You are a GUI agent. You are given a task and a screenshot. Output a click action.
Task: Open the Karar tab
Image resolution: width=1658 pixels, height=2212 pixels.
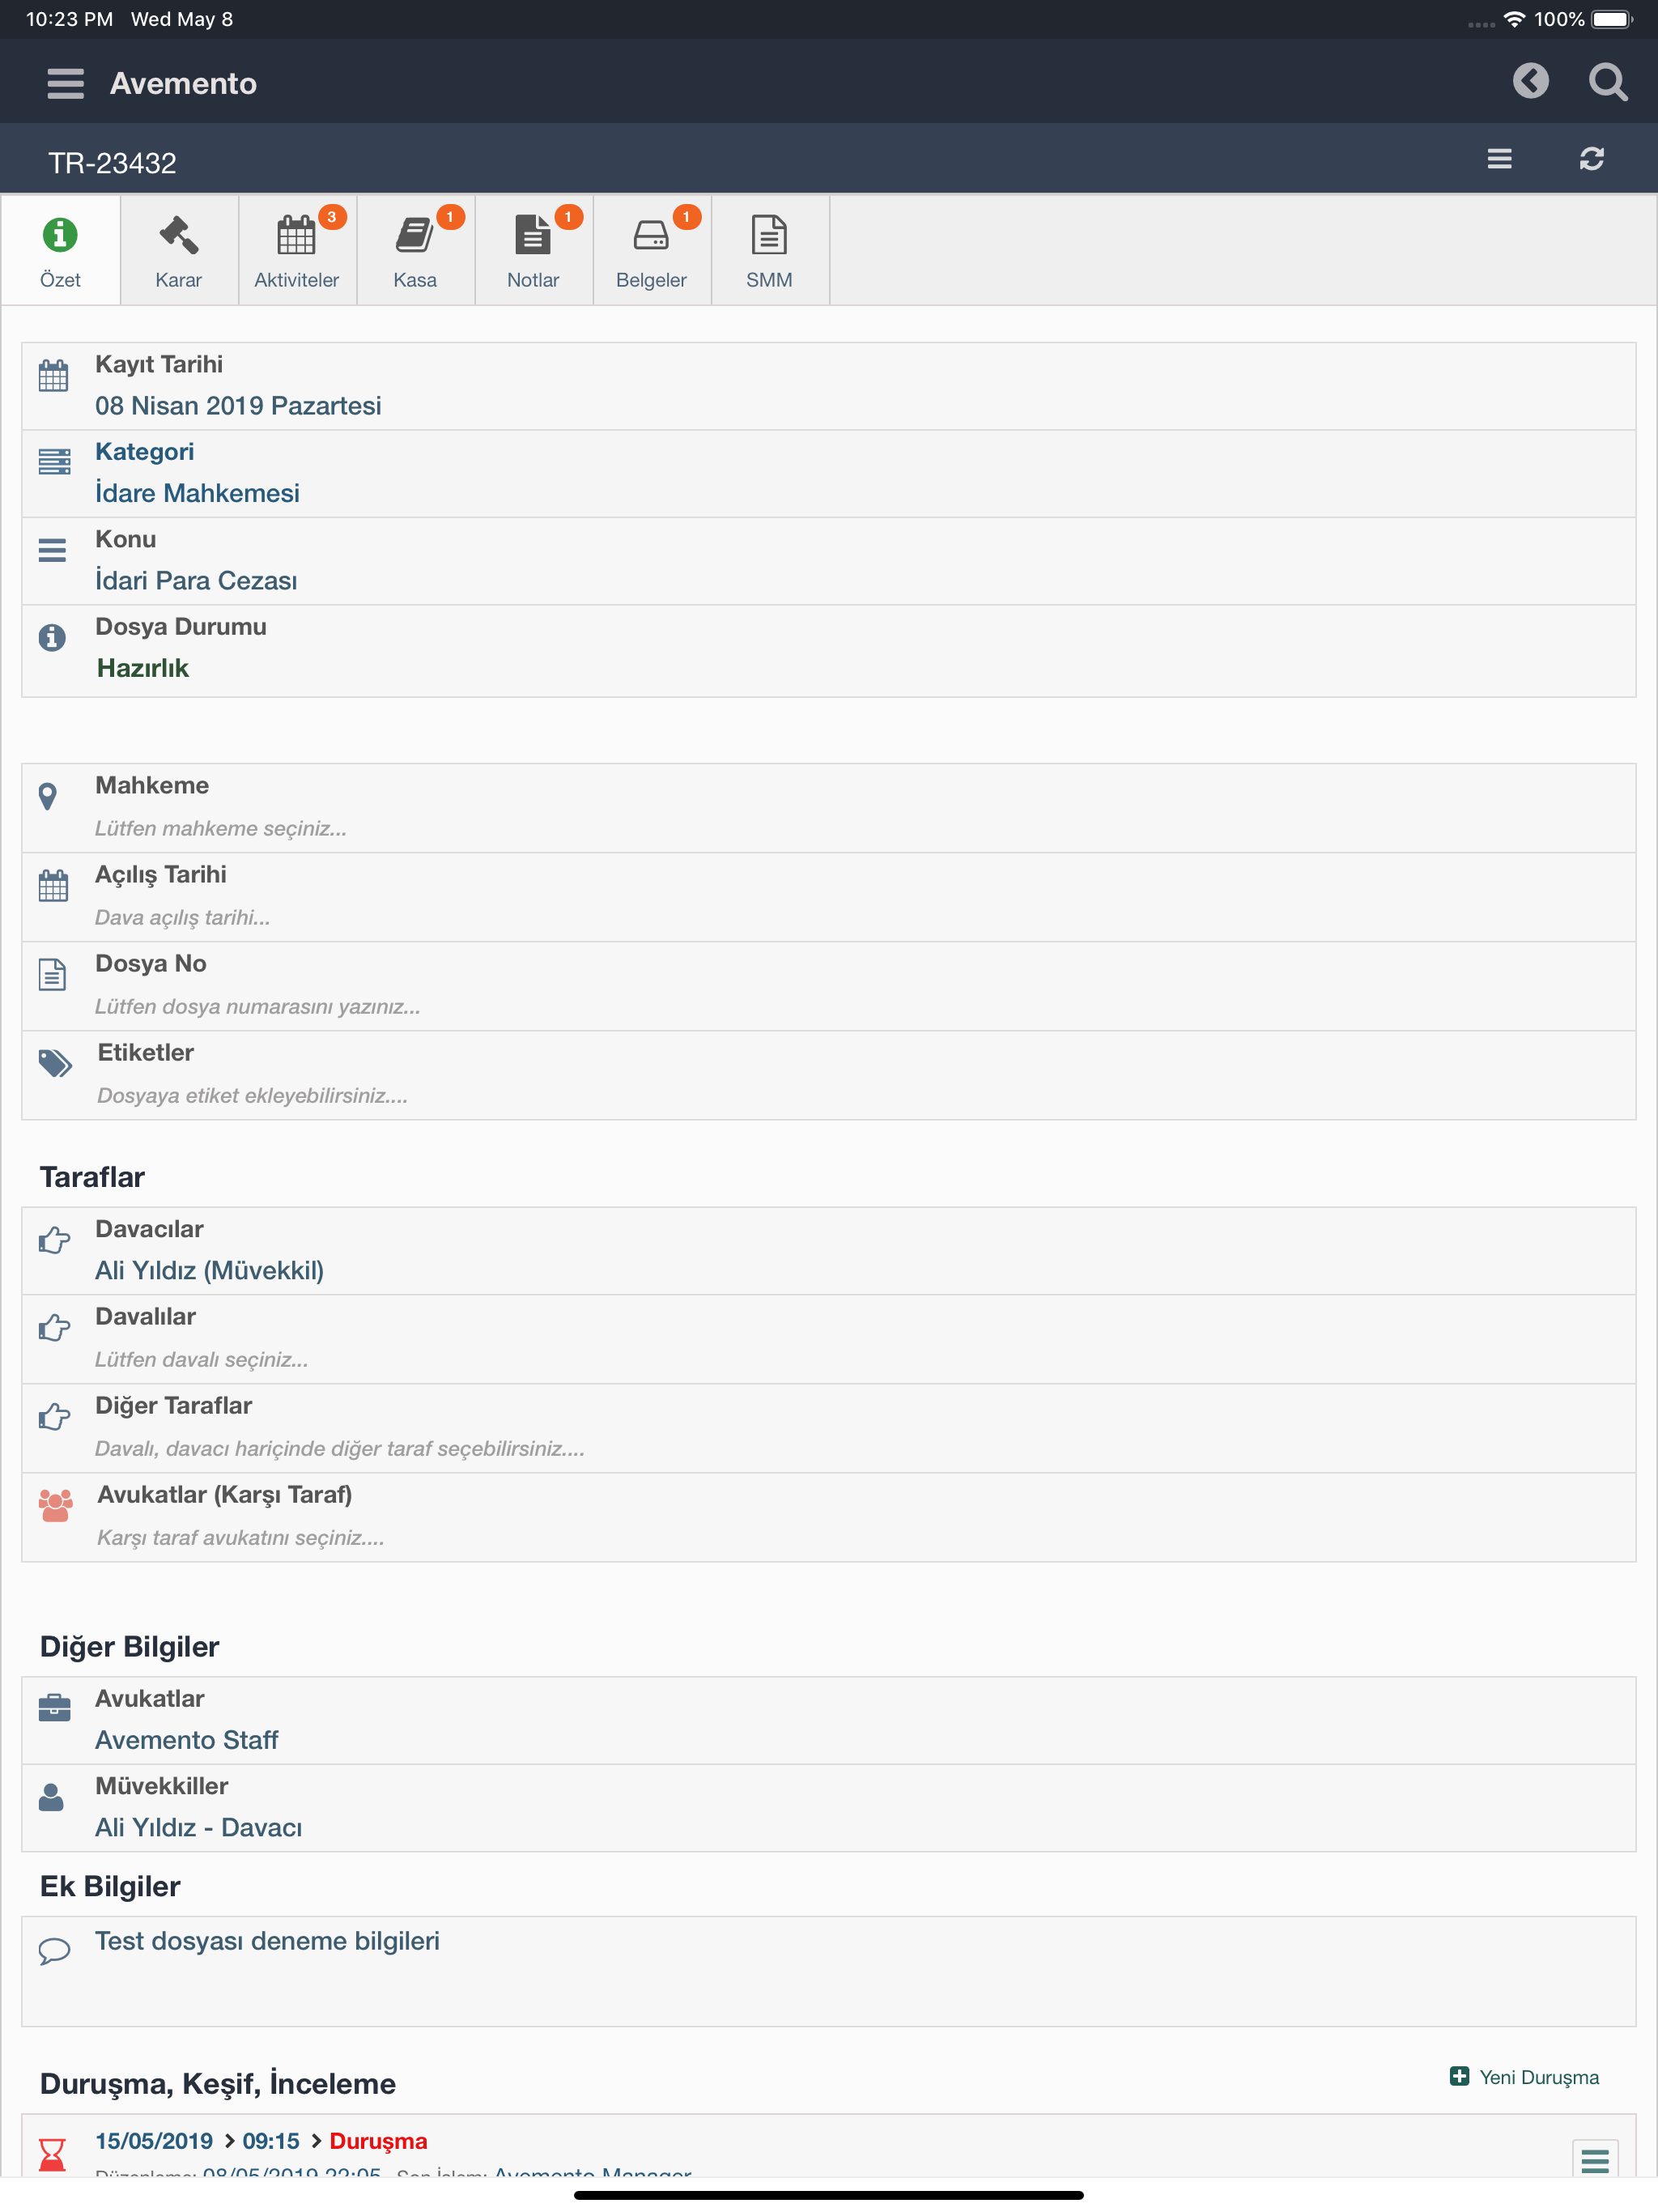click(179, 250)
